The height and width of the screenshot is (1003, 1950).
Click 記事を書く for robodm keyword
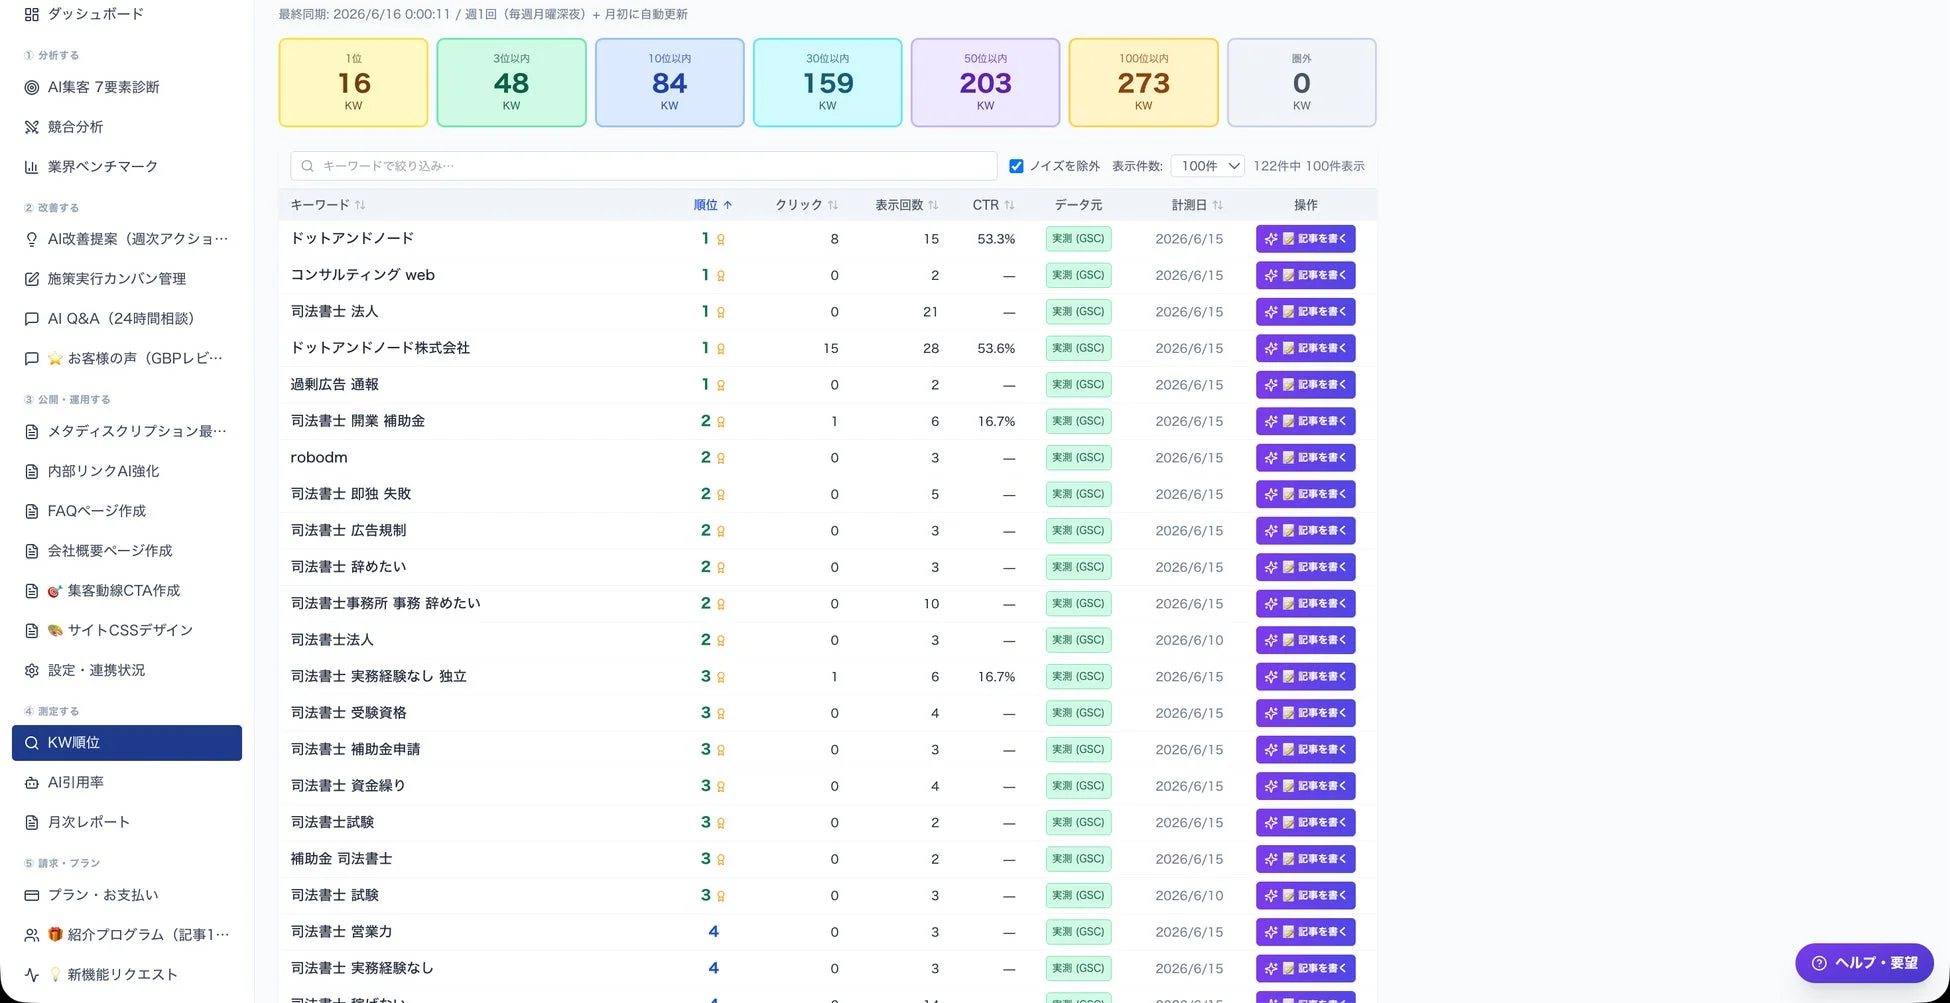[1306, 458]
